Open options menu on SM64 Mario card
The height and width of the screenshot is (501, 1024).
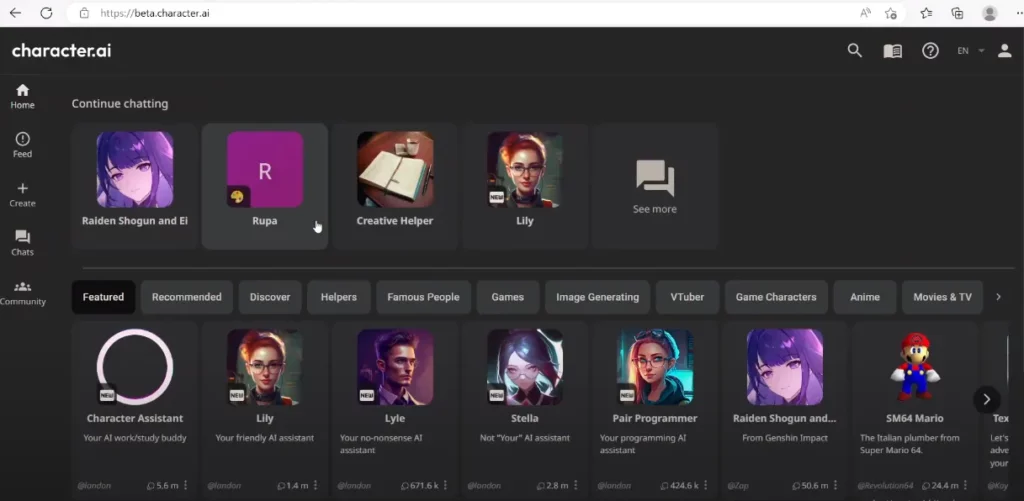tap(965, 485)
